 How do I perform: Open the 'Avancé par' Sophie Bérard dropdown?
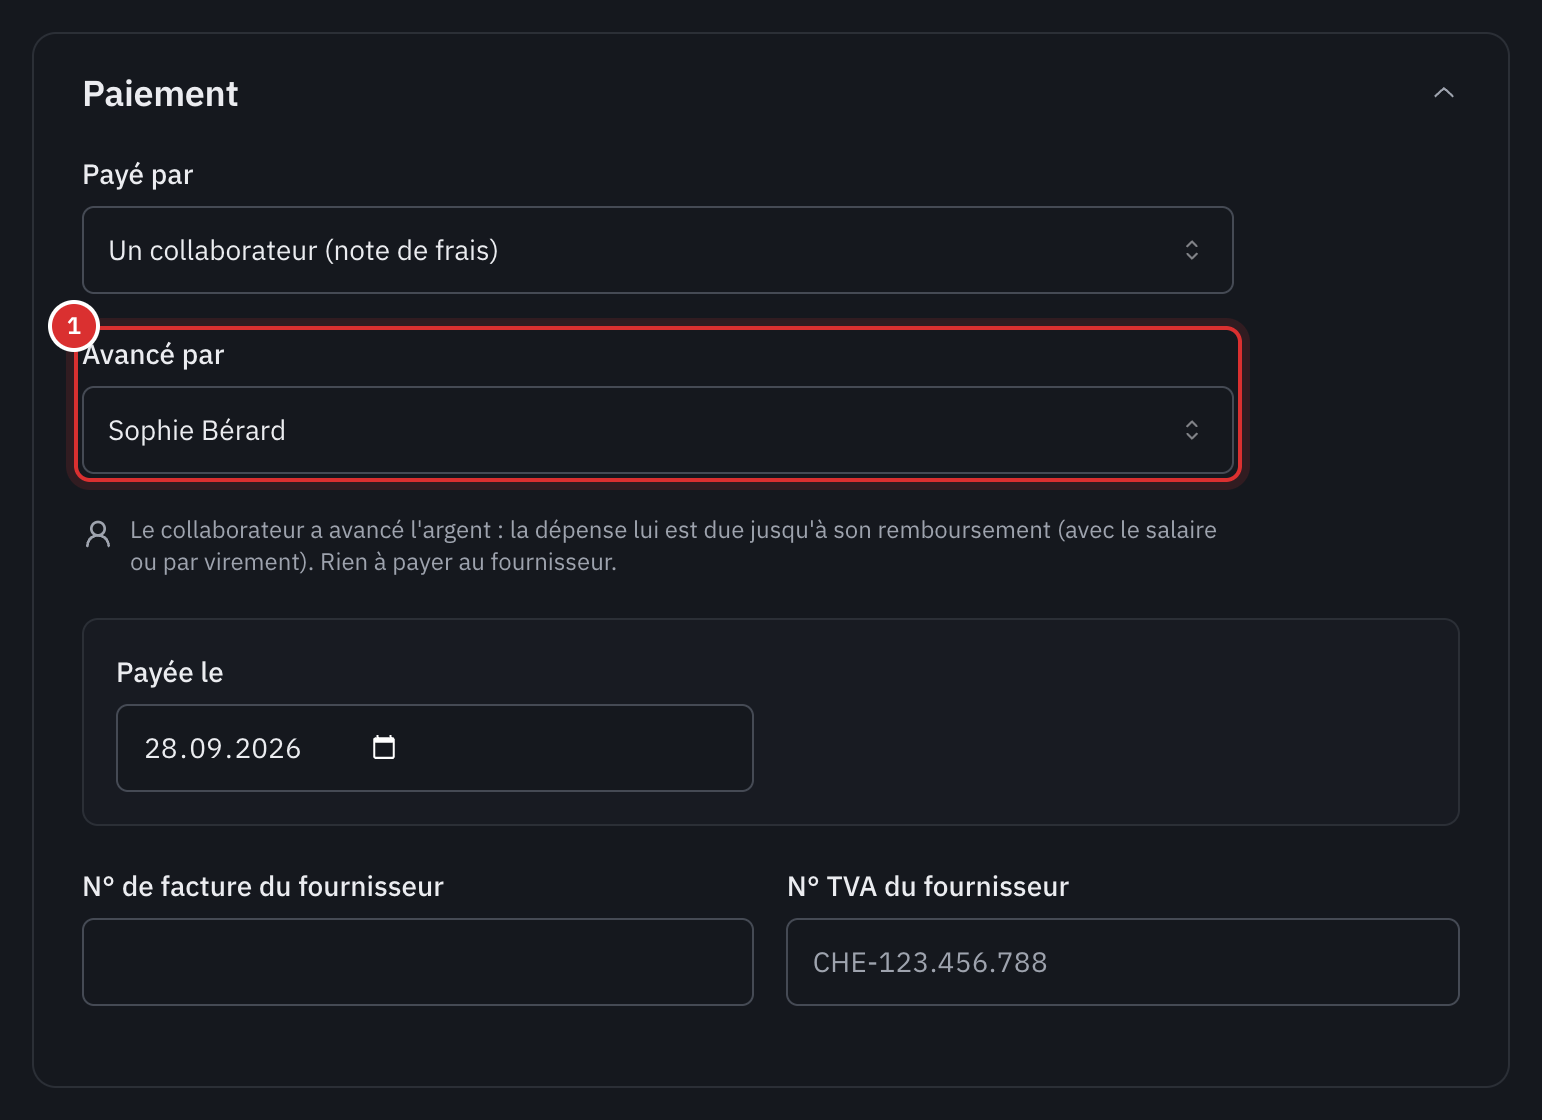pyautogui.click(x=657, y=430)
